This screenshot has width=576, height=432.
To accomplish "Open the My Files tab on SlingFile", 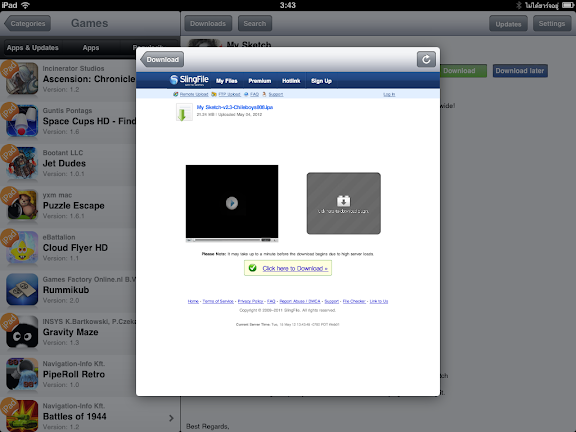I will click(x=226, y=81).
